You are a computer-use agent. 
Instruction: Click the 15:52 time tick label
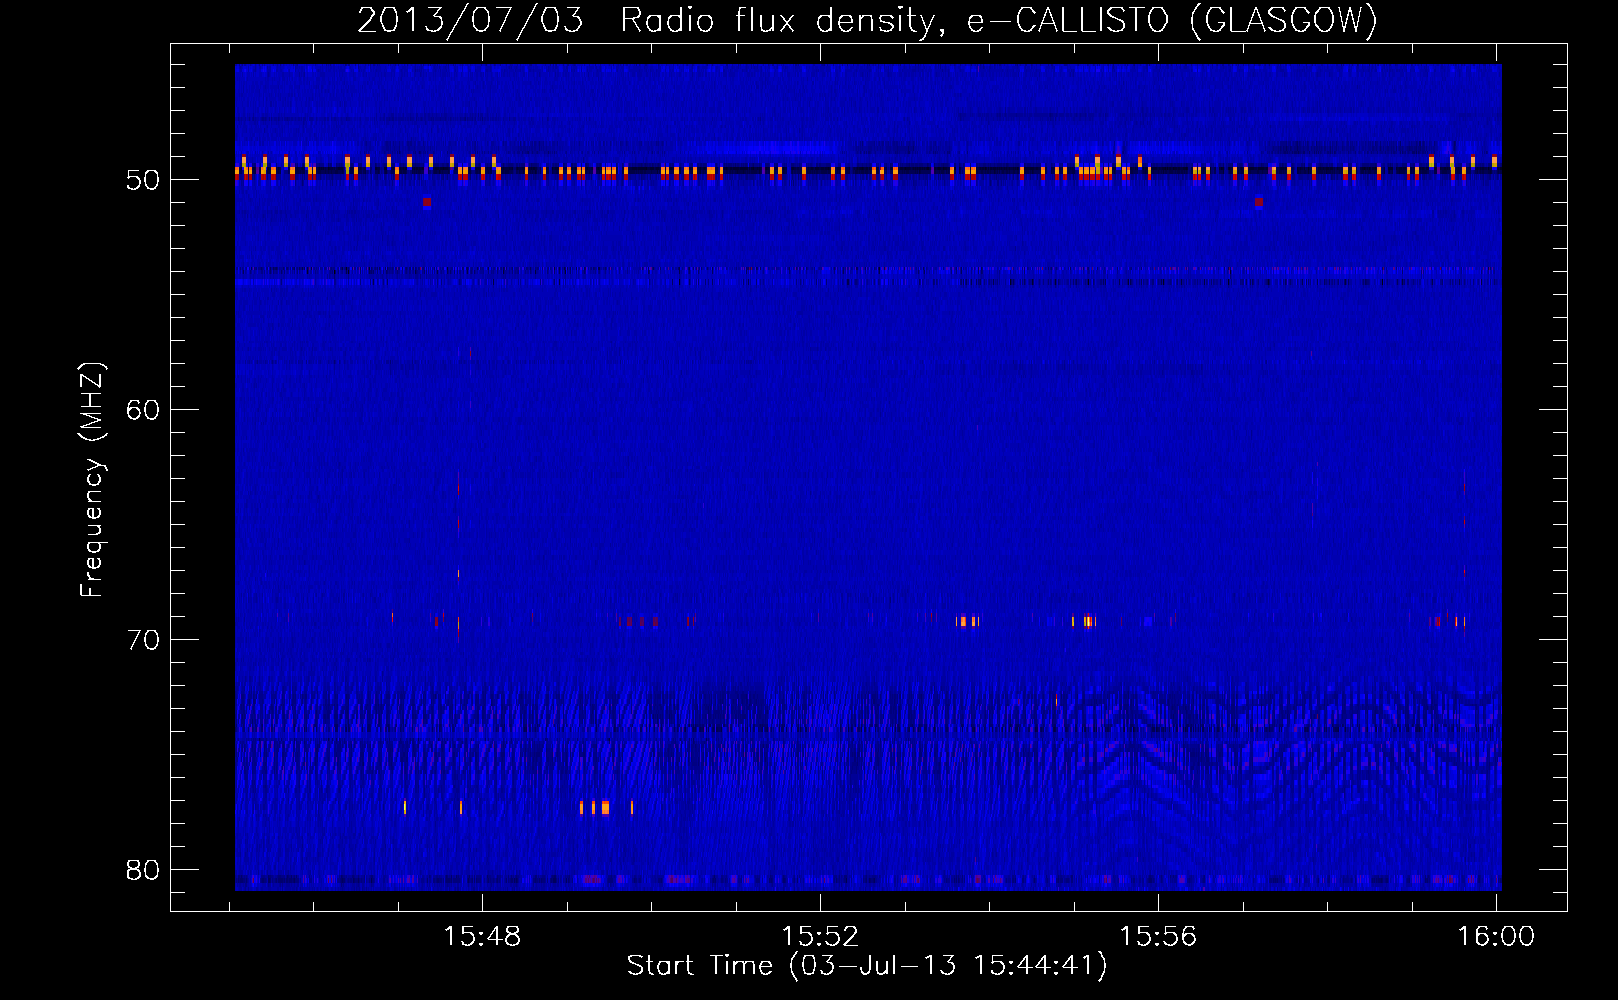(820, 937)
